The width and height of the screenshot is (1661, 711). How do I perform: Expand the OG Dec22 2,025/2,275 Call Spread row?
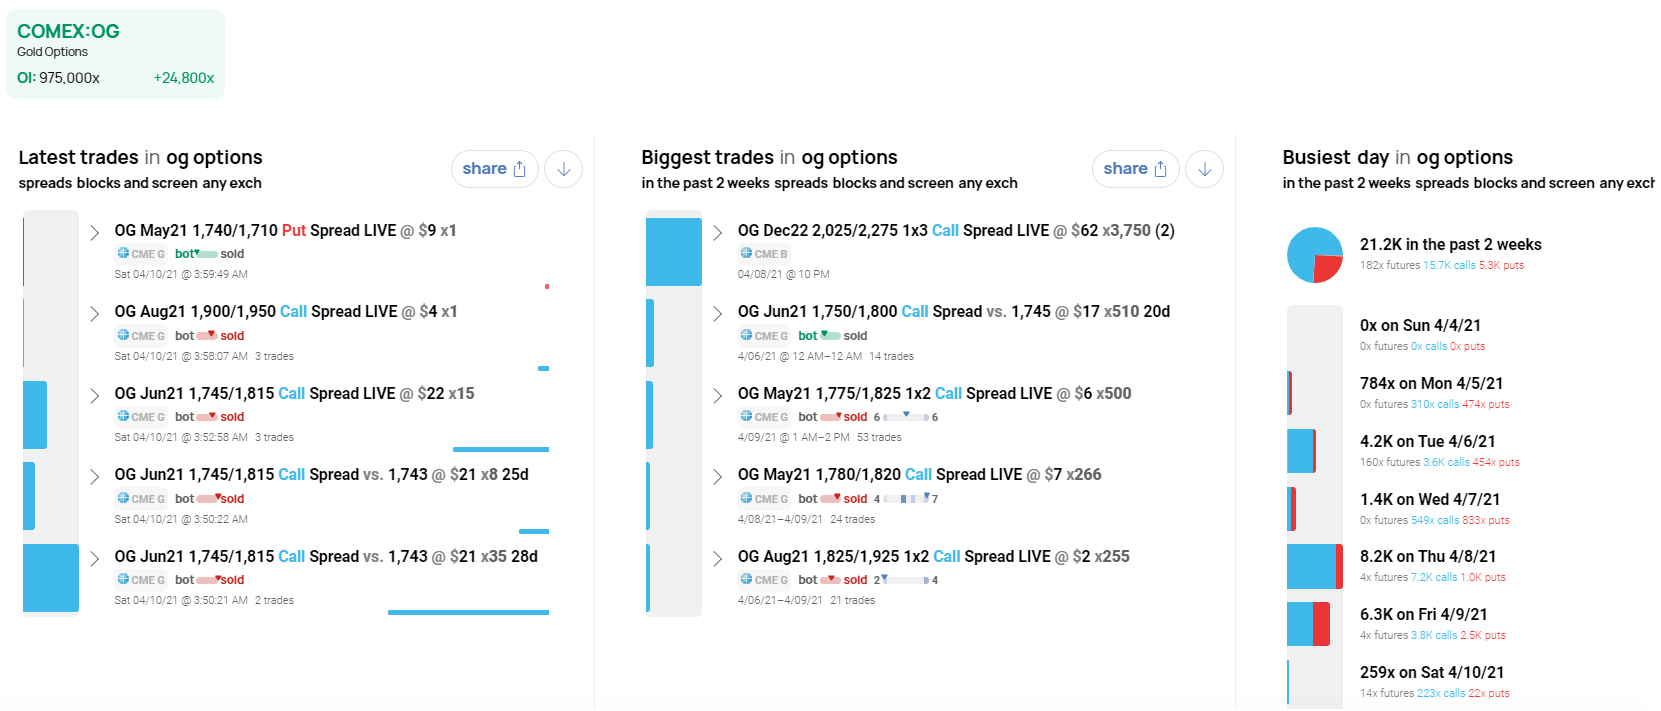717,232
